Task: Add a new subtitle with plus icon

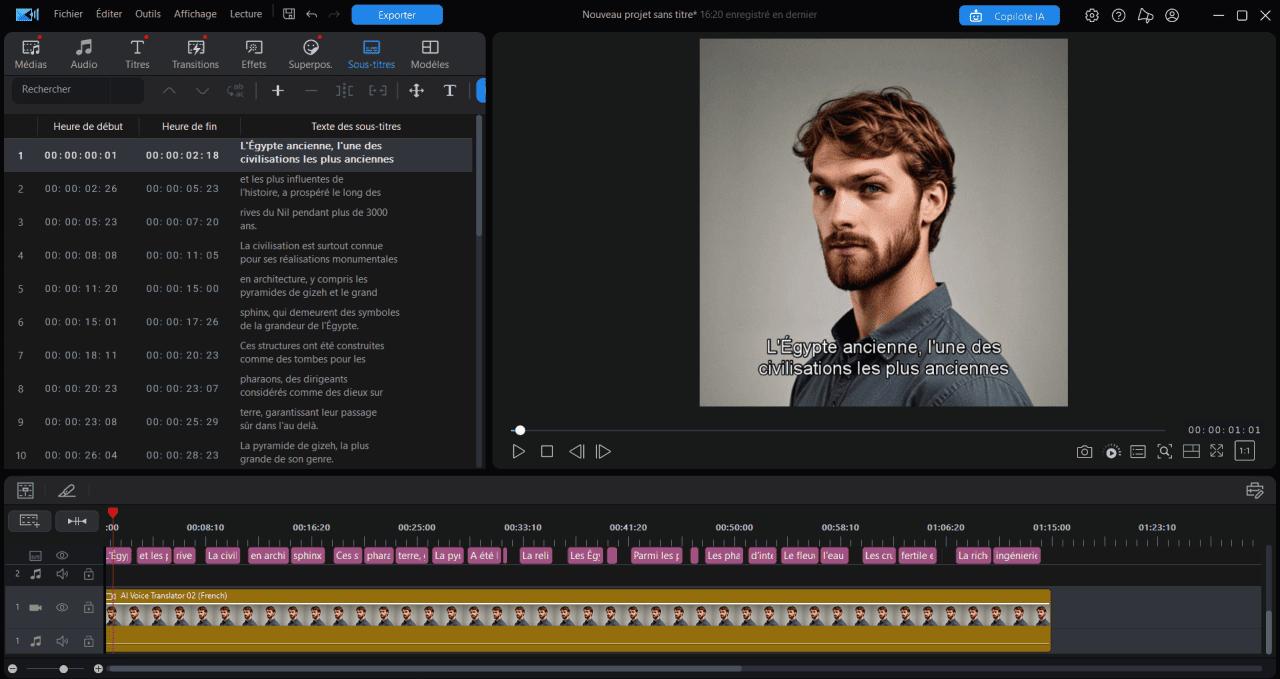Action: coord(278,91)
